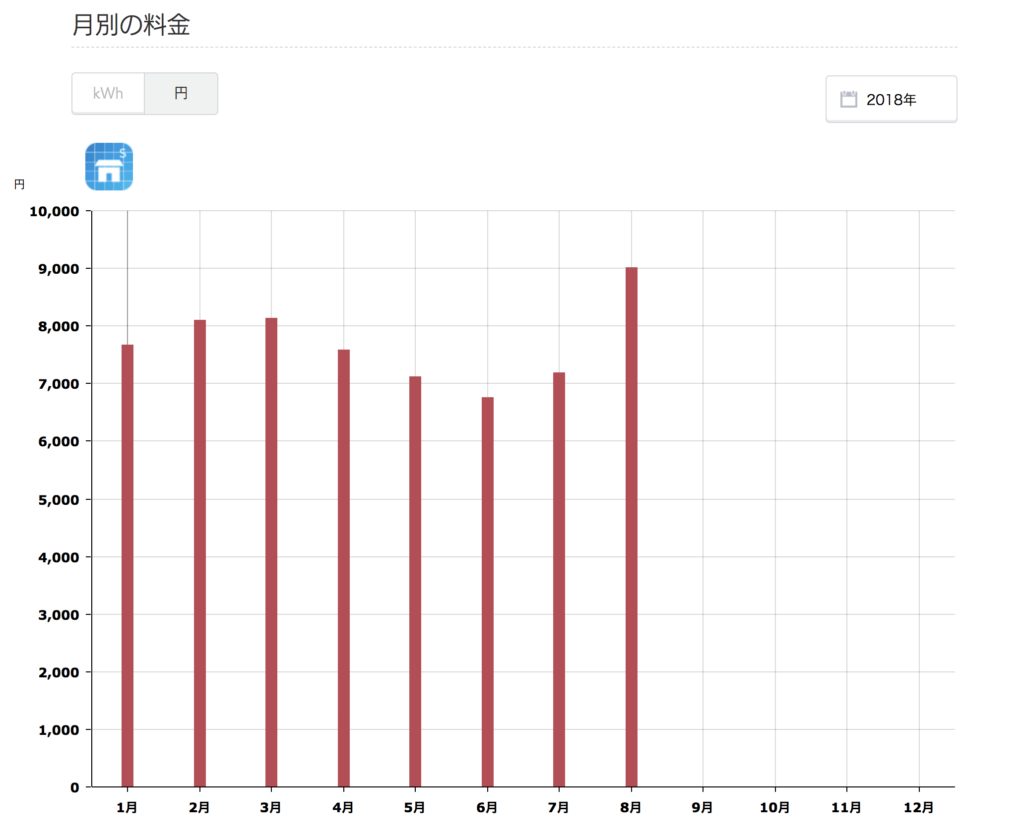Select the tallest bar for 8月
This screenshot has height=840, width=1024.
(x=631, y=527)
